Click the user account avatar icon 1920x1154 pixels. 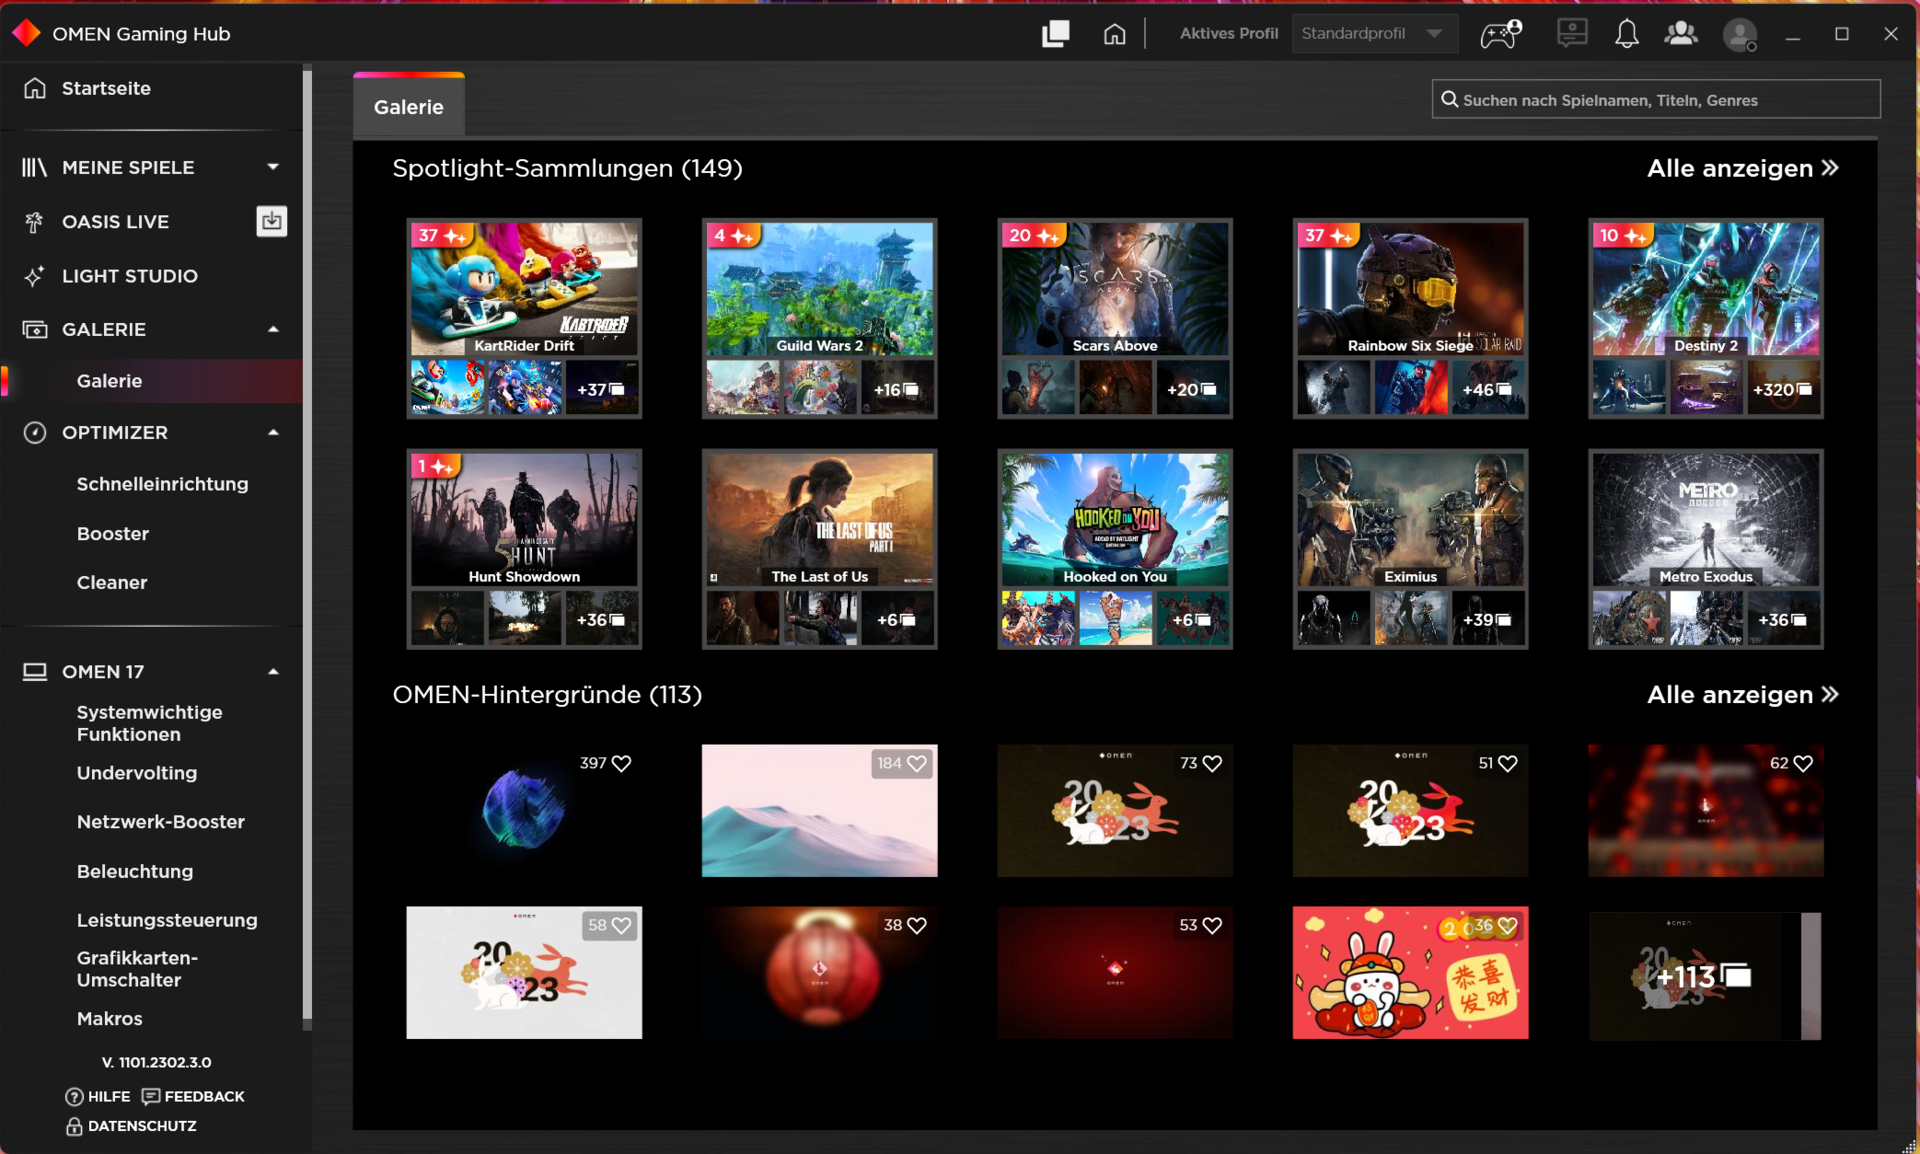pos(1740,35)
